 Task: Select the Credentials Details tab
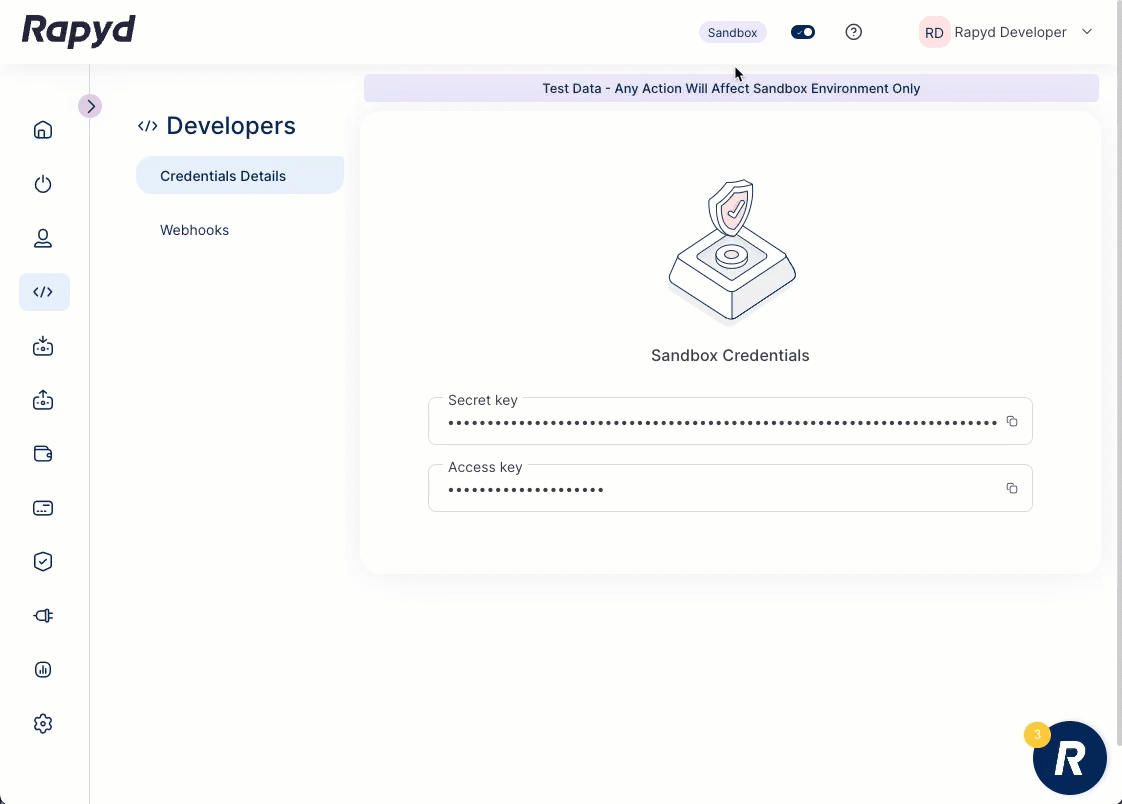click(240, 175)
